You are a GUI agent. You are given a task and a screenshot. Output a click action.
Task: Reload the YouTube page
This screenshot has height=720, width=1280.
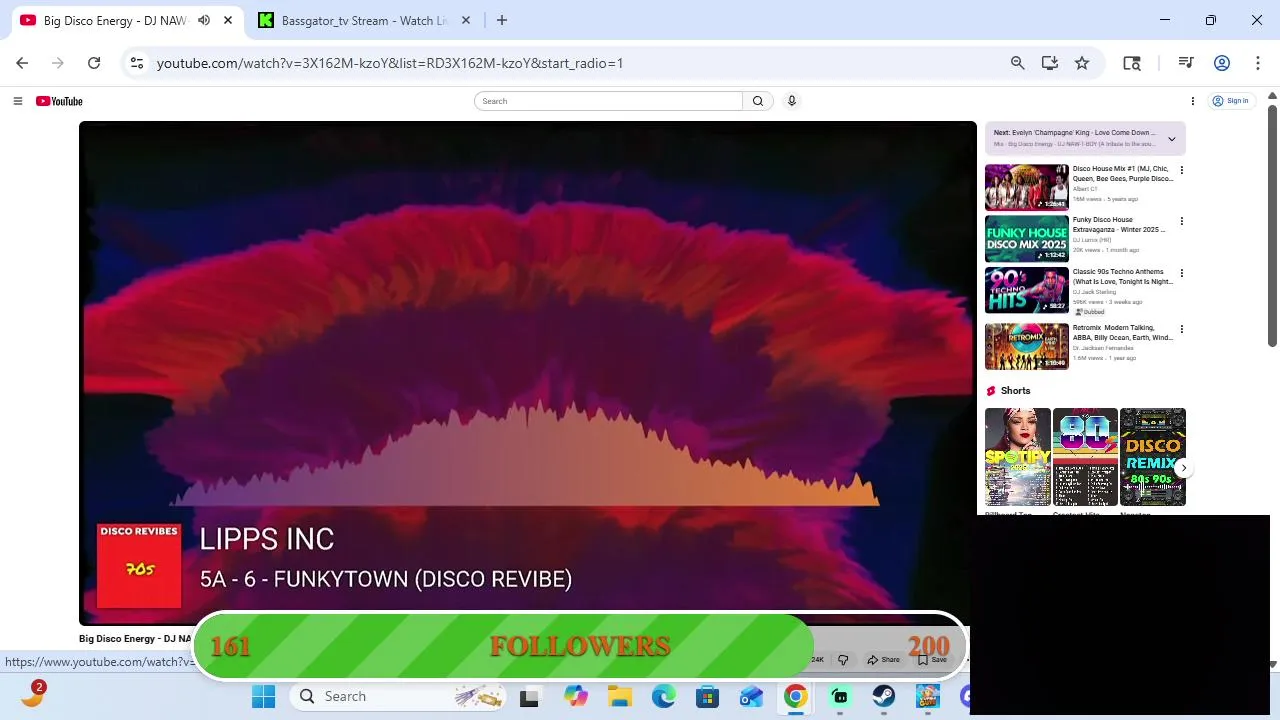[x=94, y=63]
